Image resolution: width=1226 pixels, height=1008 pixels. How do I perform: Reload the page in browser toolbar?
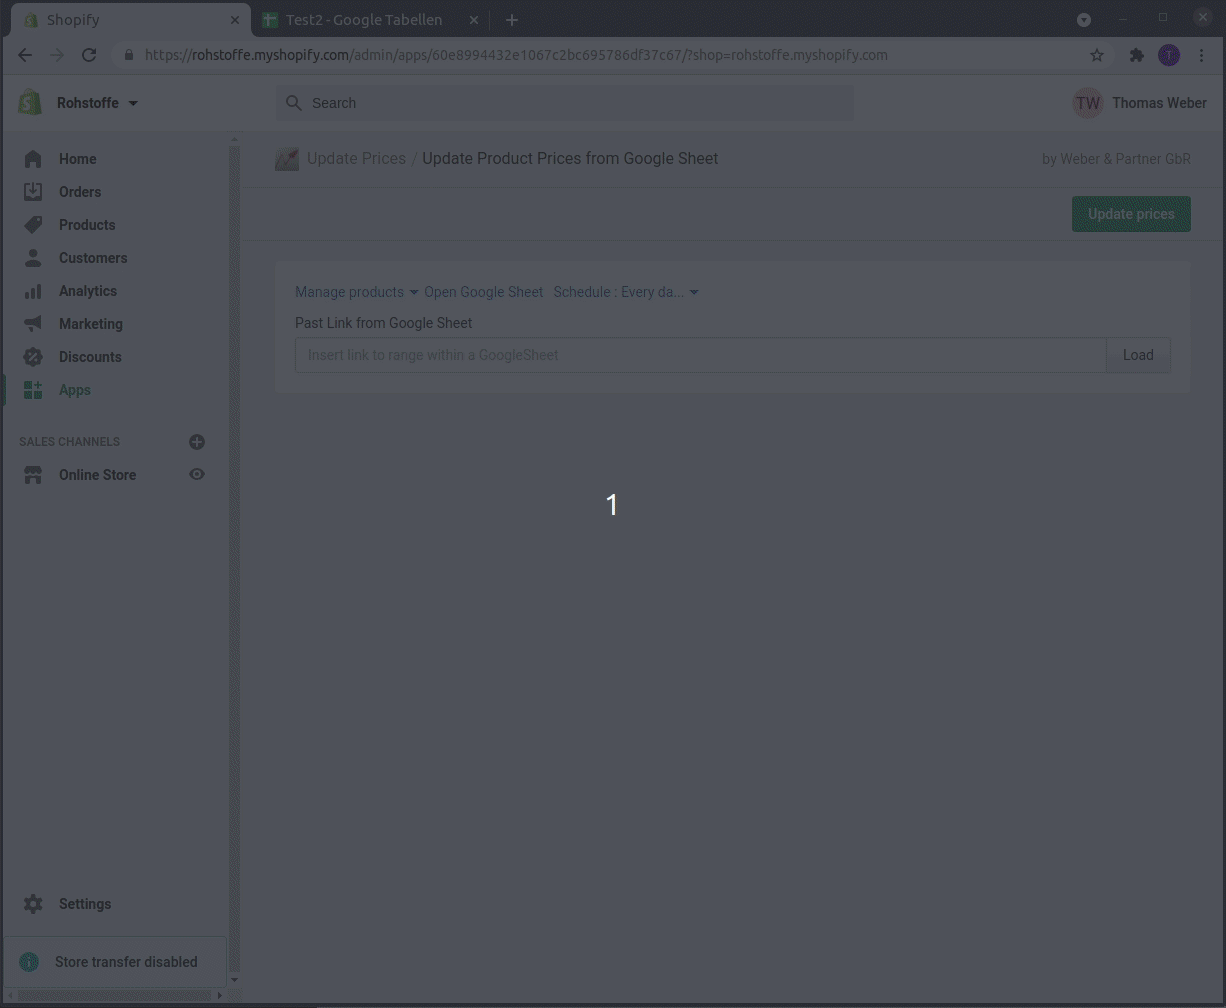tap(89, 55)
